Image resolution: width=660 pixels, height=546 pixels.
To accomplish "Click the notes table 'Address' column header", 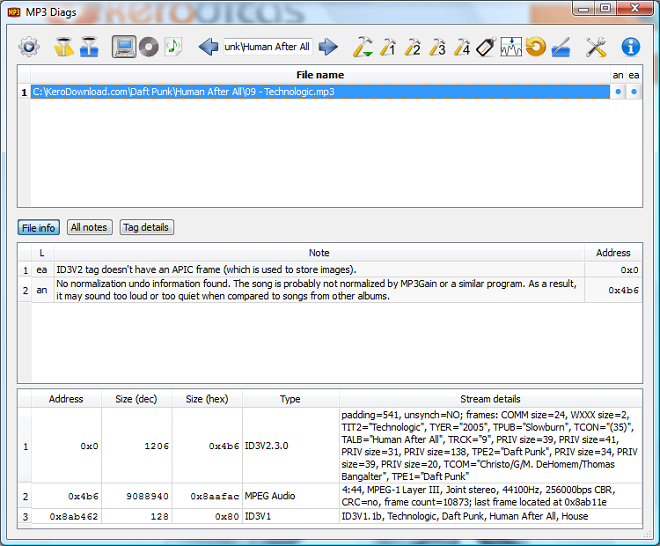I will [x=613, y=253].
